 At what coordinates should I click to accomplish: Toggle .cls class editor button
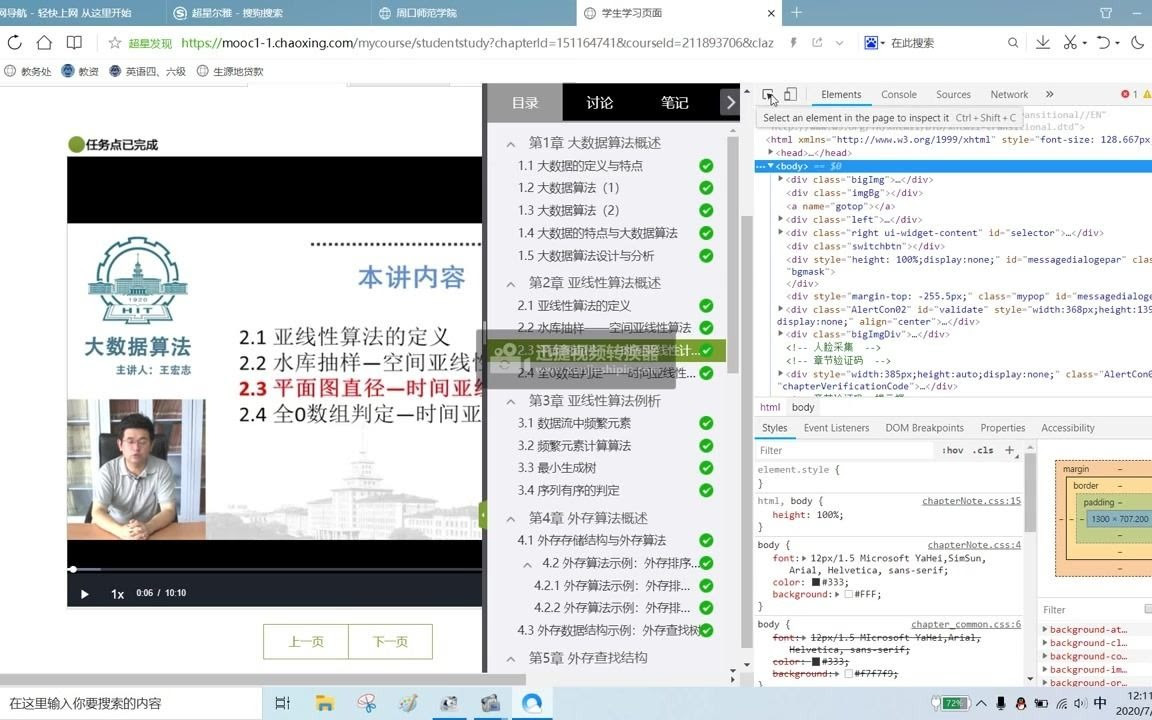(982, 450)
